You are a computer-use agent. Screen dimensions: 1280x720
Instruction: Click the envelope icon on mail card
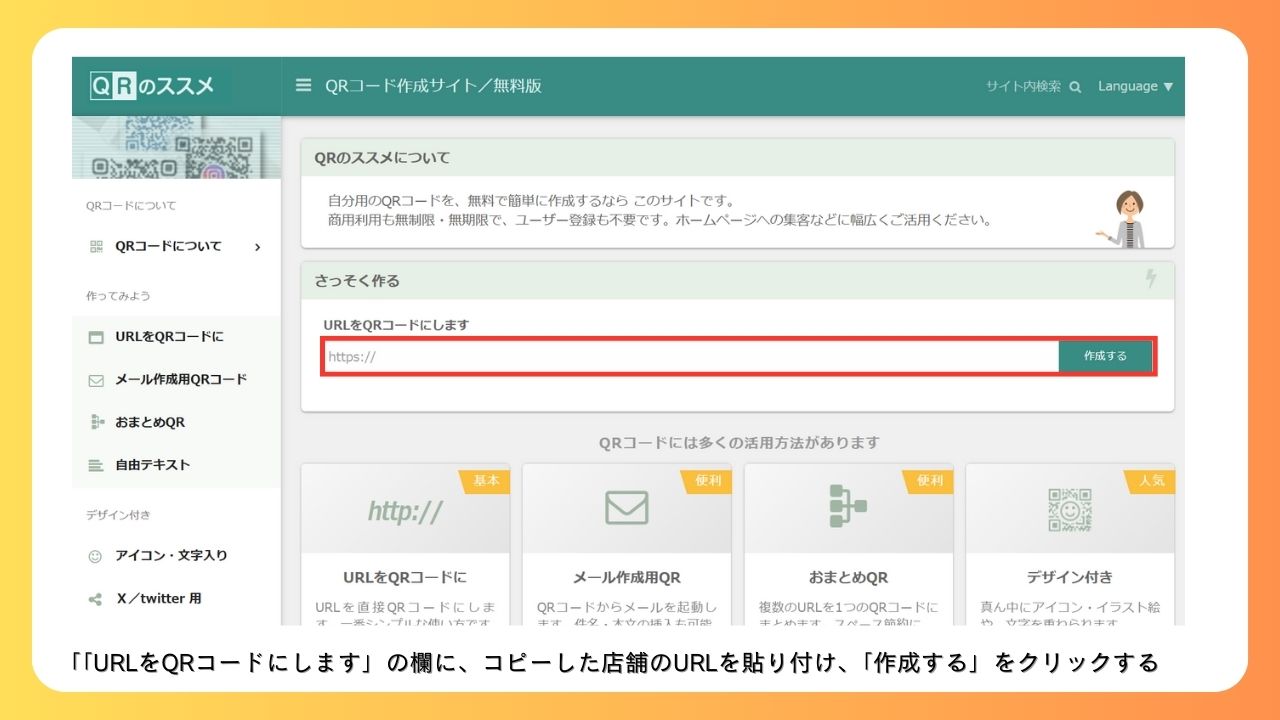627,507
